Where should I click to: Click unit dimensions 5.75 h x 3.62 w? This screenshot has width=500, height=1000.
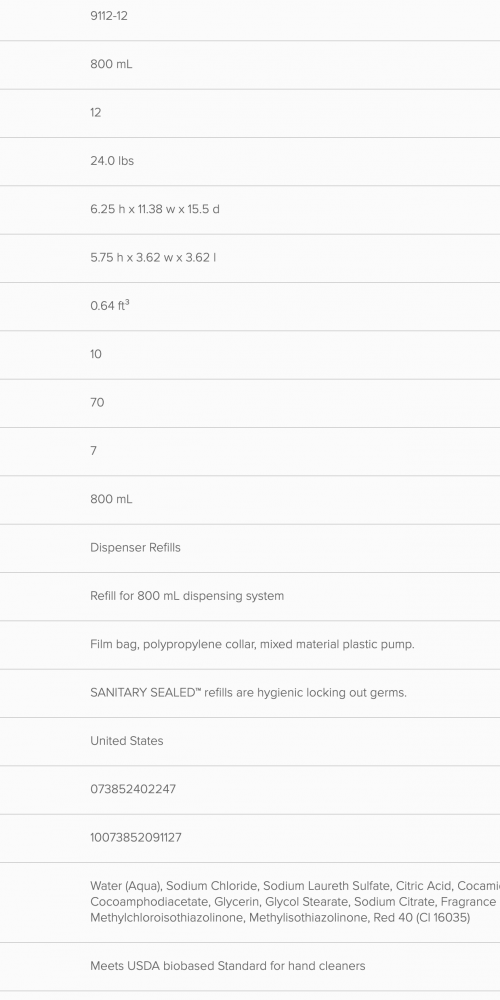tap(153, 258)
